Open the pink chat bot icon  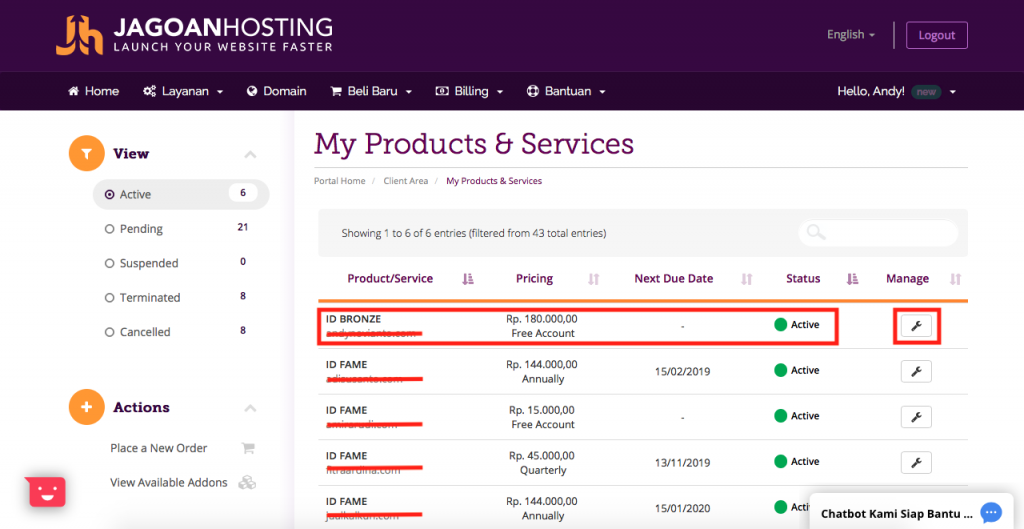(x=47, y=492)
